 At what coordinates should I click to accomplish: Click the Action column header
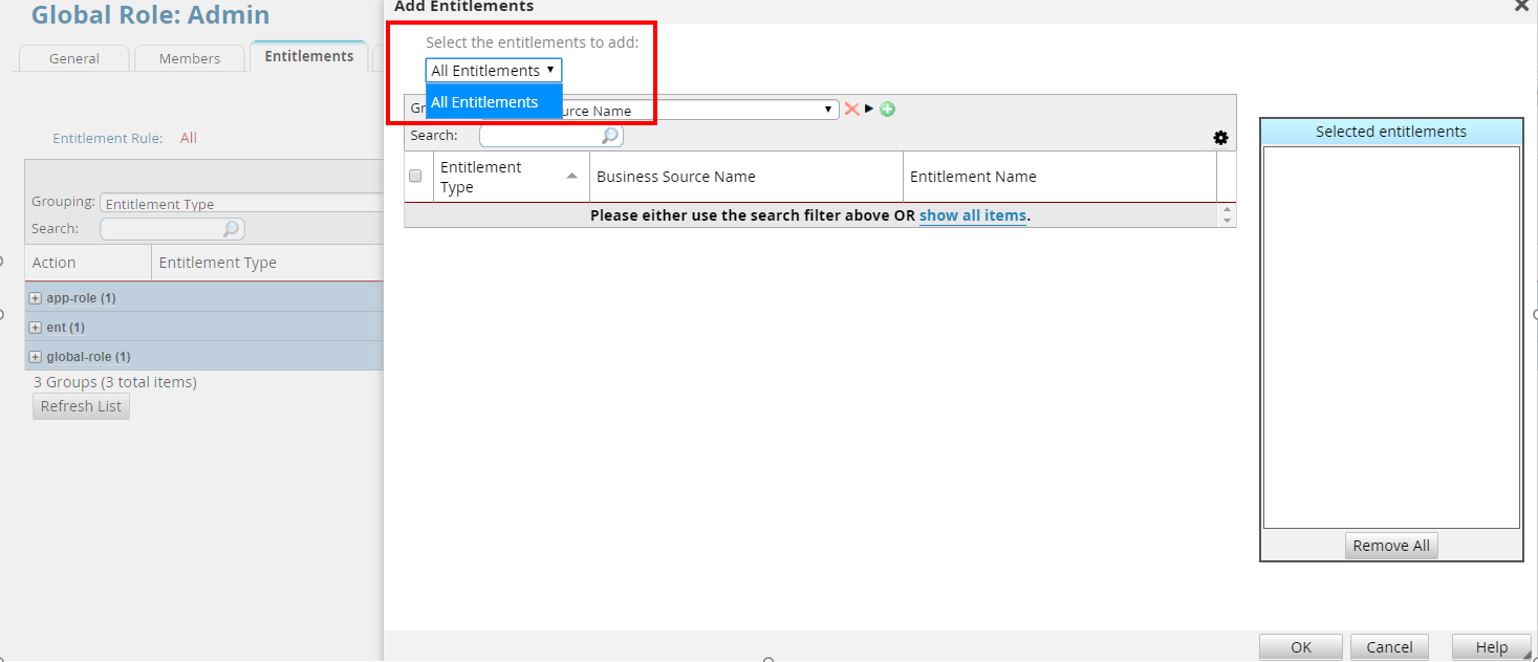click(x=88, y=263)
